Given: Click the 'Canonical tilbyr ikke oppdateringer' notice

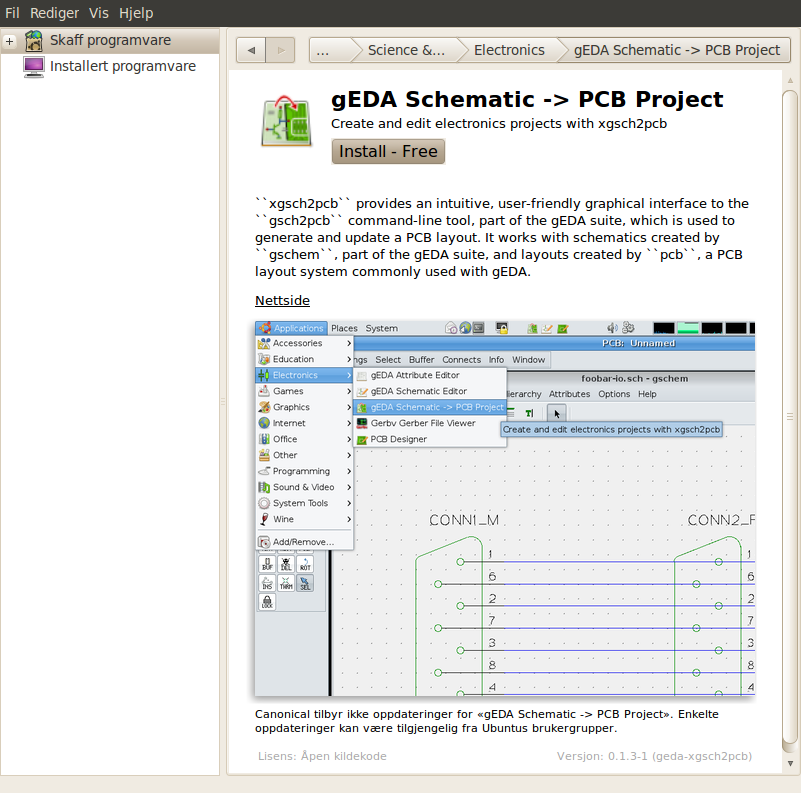Looking at the screenshot, I should 486,721.
